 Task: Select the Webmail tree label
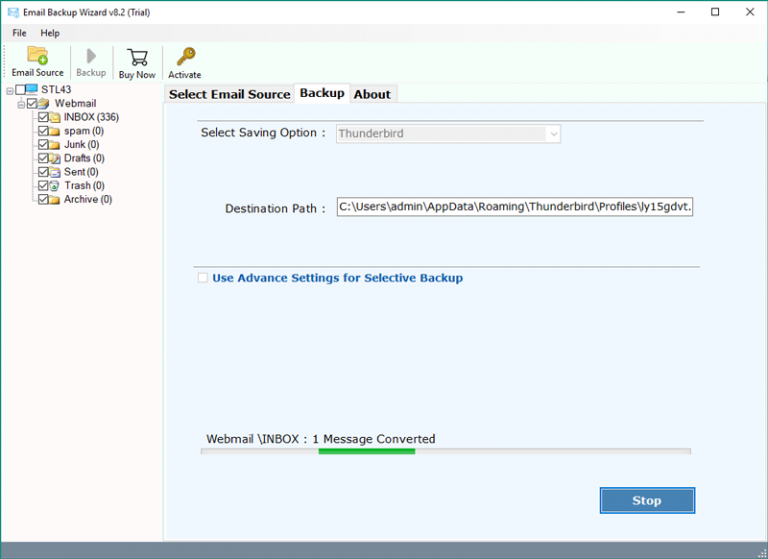pyautogui.click(x=75, y=103)
